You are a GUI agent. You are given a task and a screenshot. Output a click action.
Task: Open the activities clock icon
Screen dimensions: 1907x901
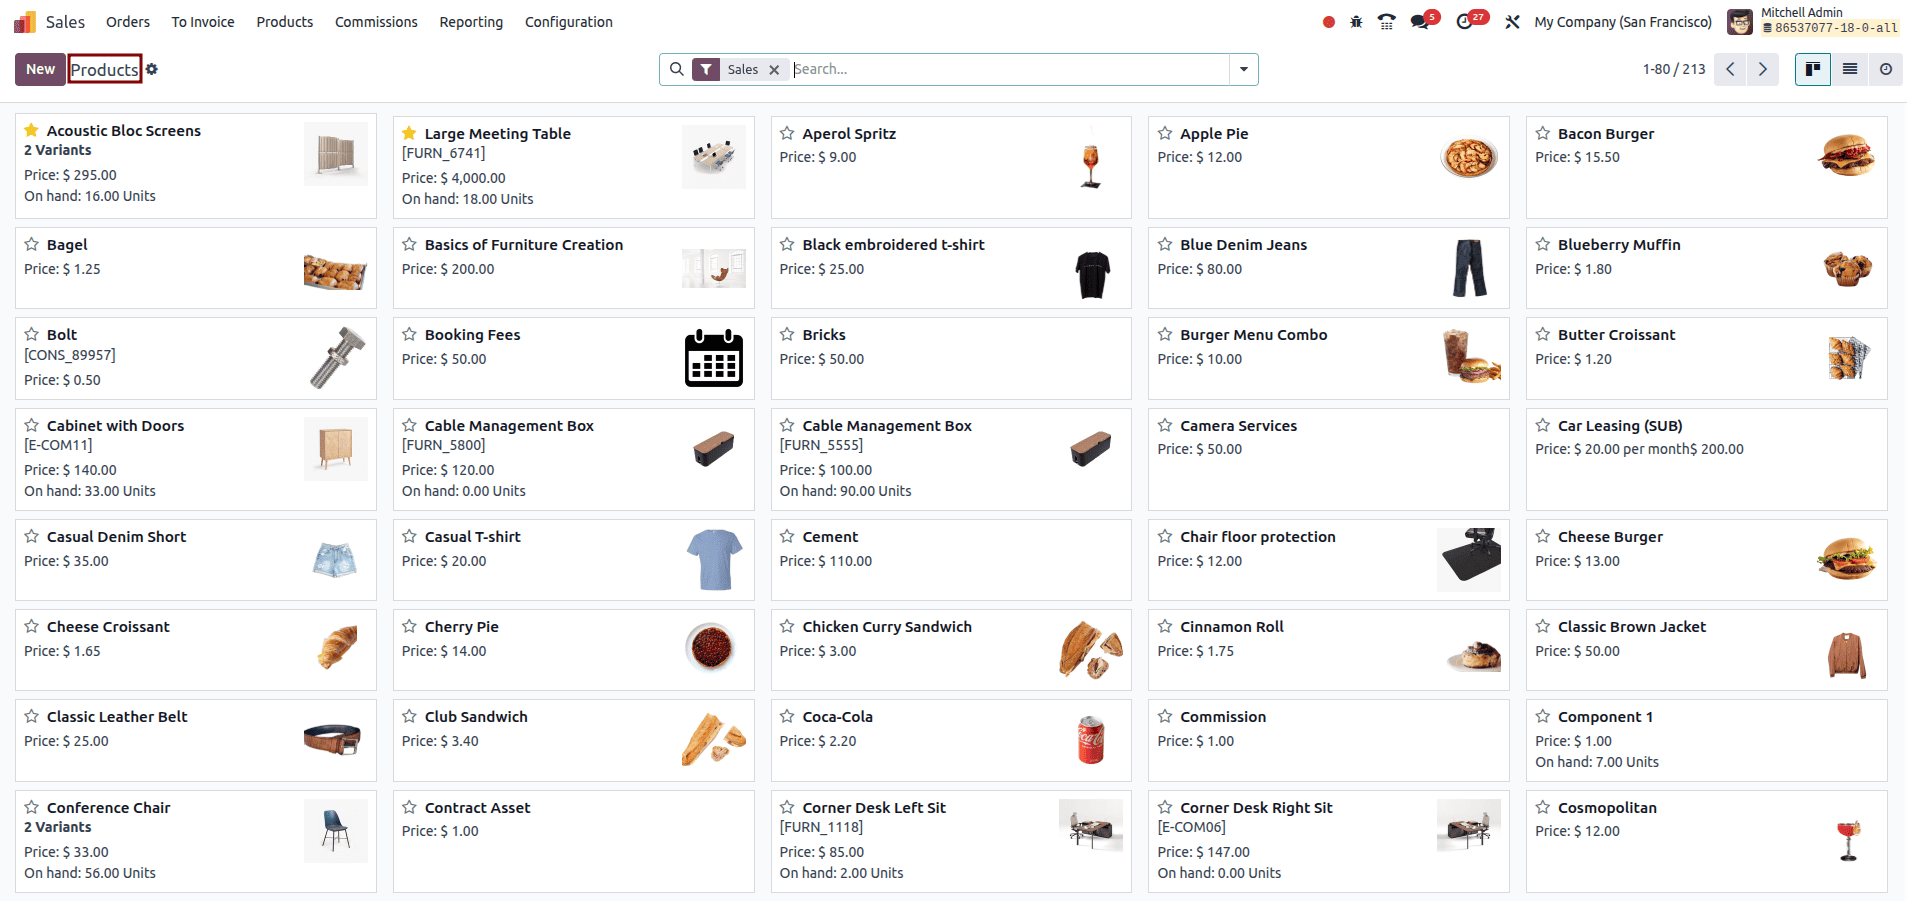pos(1465,22)
